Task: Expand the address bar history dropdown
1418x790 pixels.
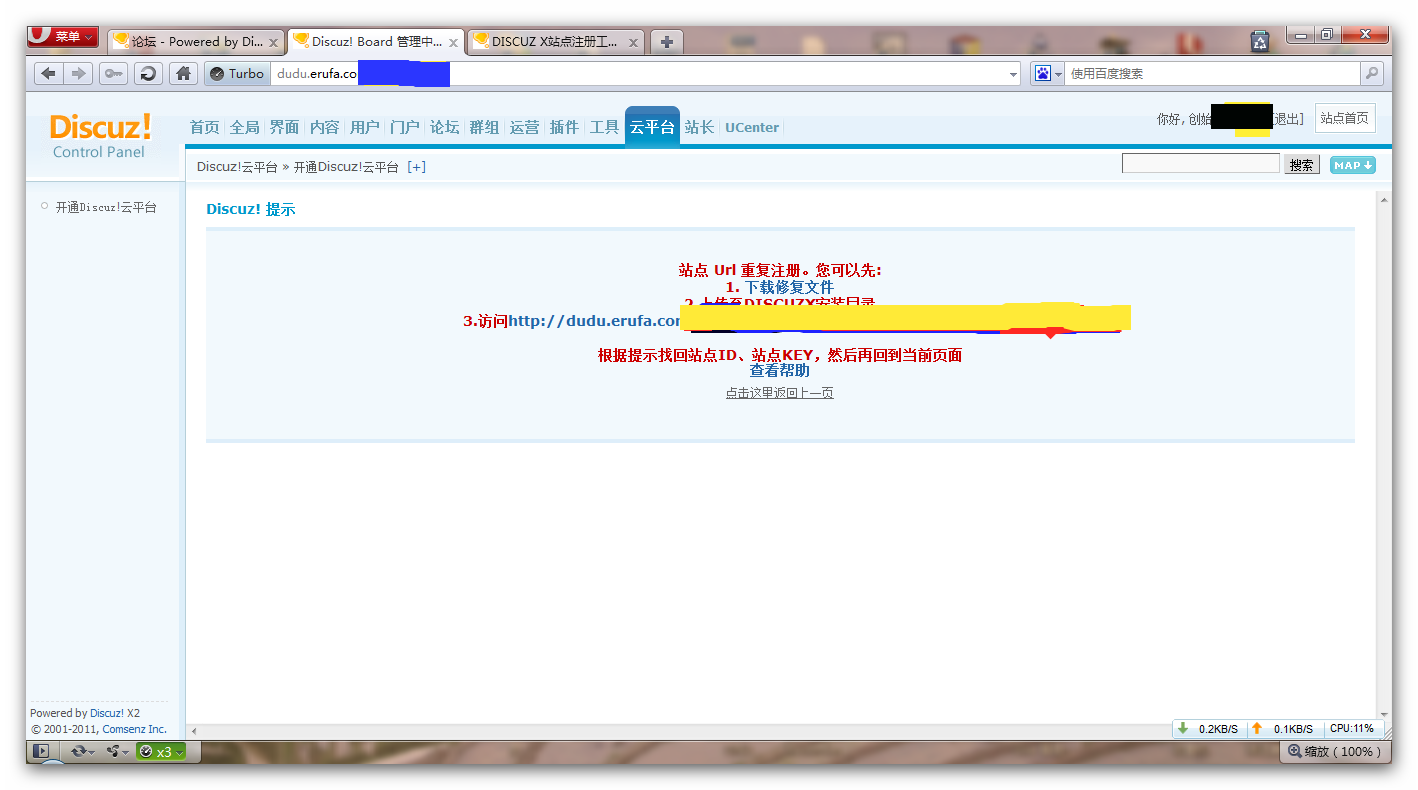Action: coord(1013,74)
